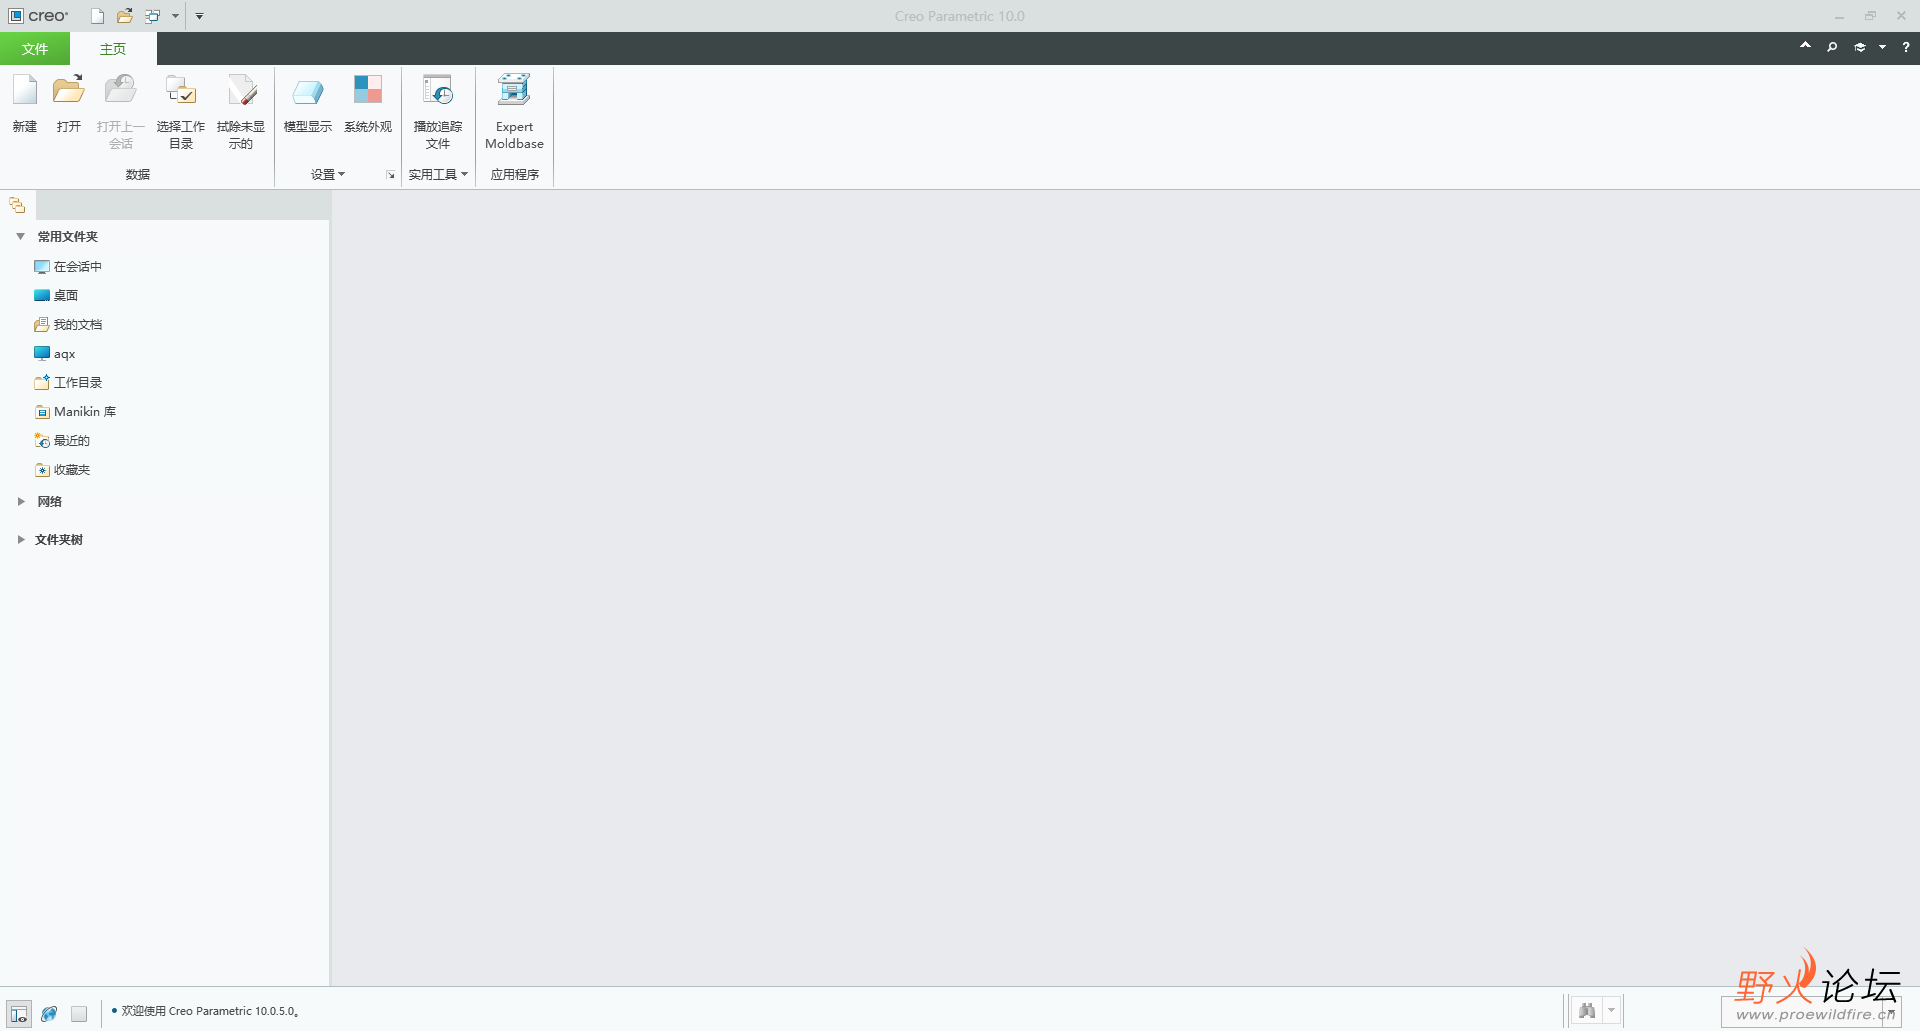Open the Windows switcher dropdown arrow
Viewport: 1920px width, 1031px height.
175,16
